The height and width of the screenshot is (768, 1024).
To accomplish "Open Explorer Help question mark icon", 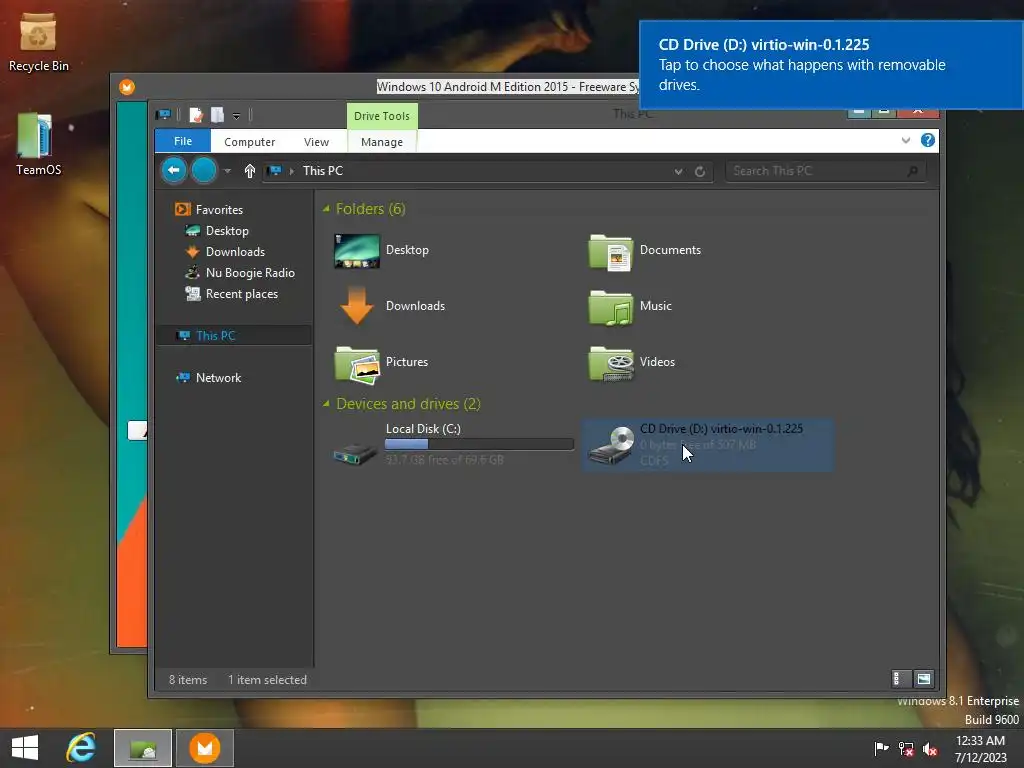I will coord(927,140).
